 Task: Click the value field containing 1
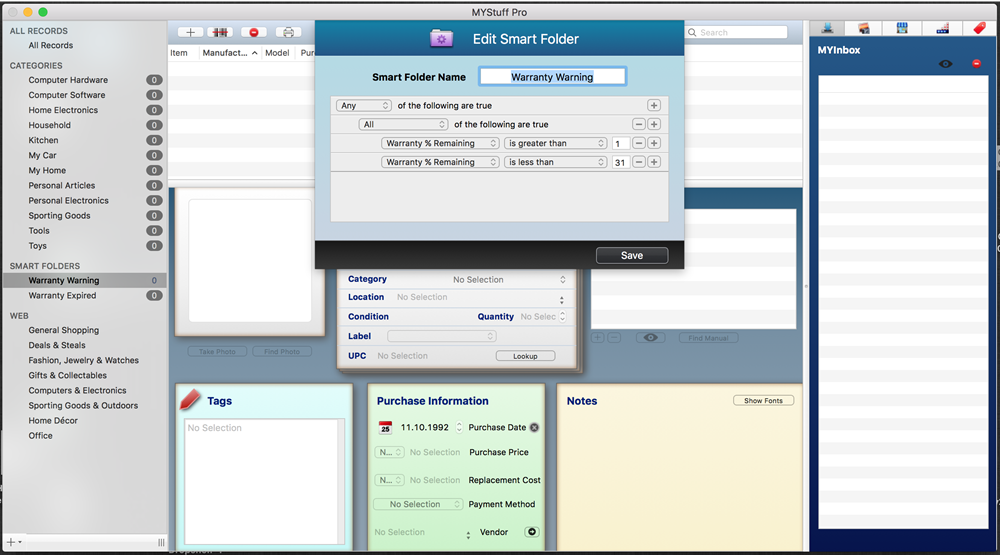620,144
